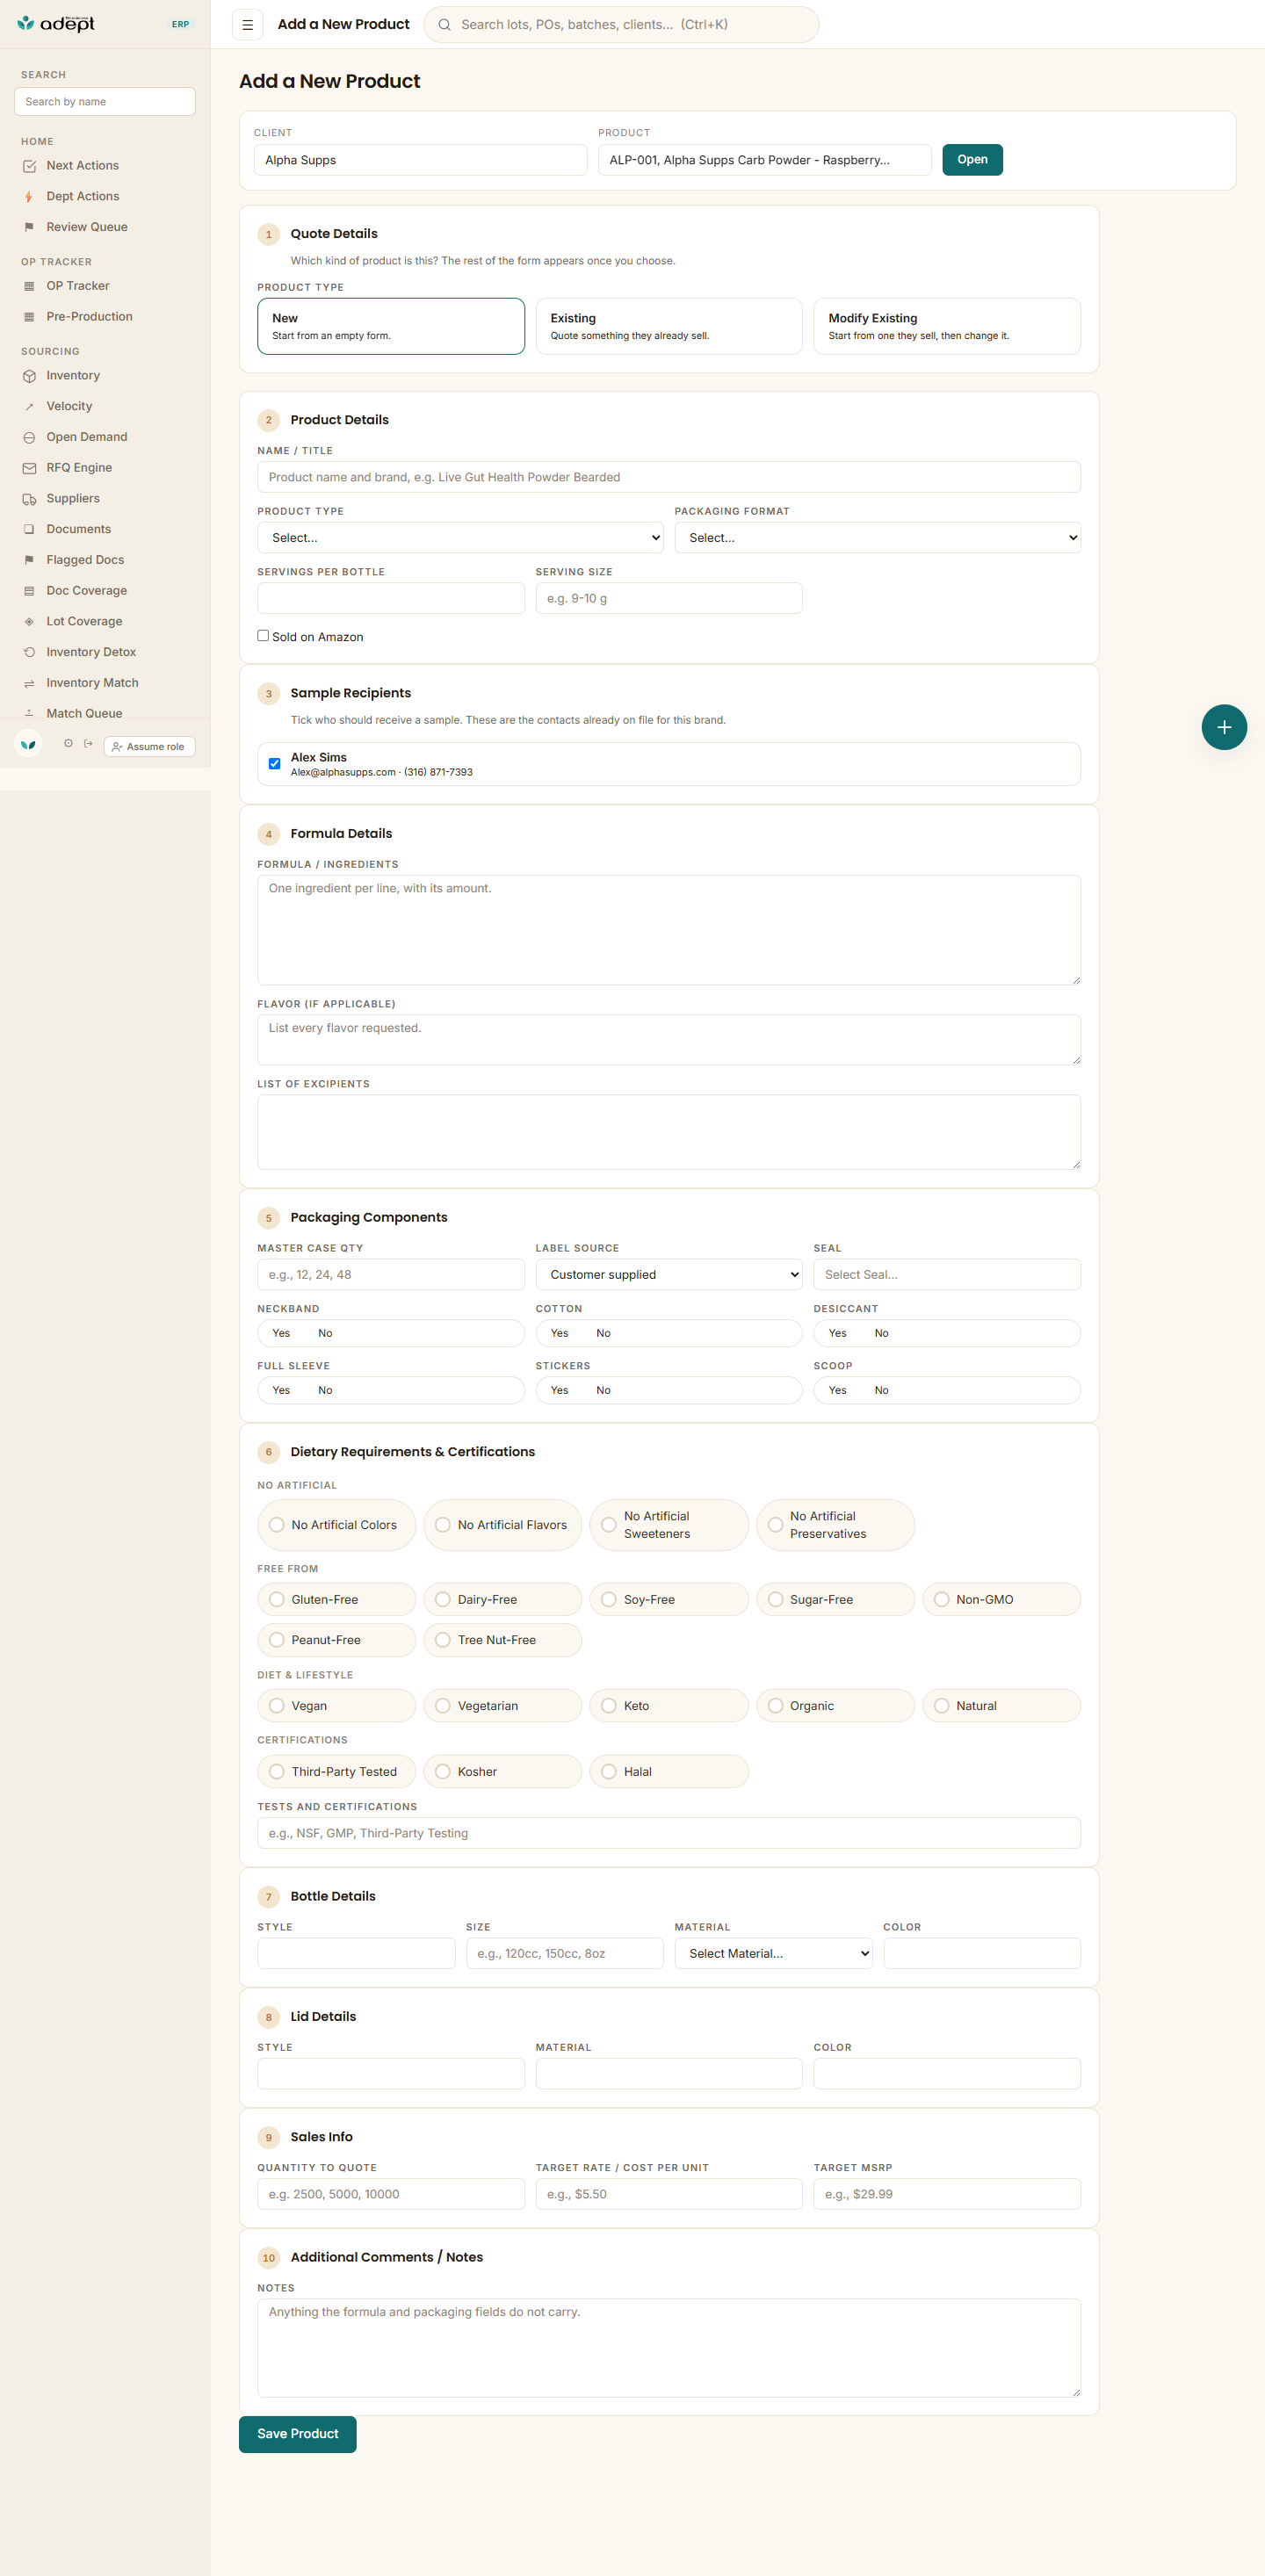Choose Yes for Neckband
This screenshot has height=2576, width=1265.
pyautogui.click(x=281, y=1333)
